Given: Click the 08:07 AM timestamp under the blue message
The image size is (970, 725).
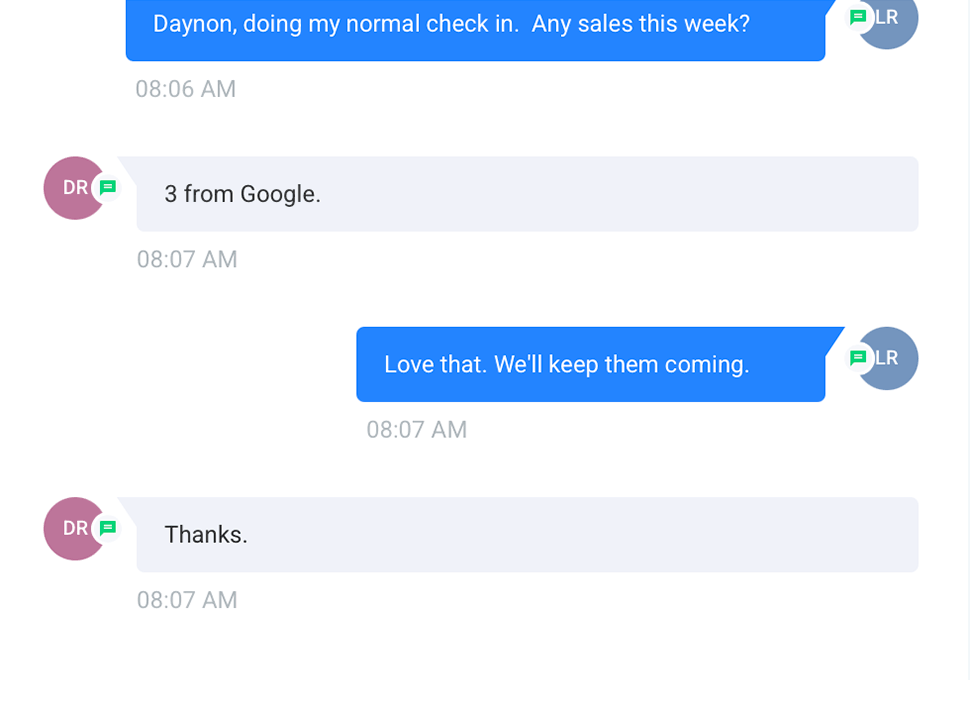Looking at the screenshot, I should [x=416, y=429].
